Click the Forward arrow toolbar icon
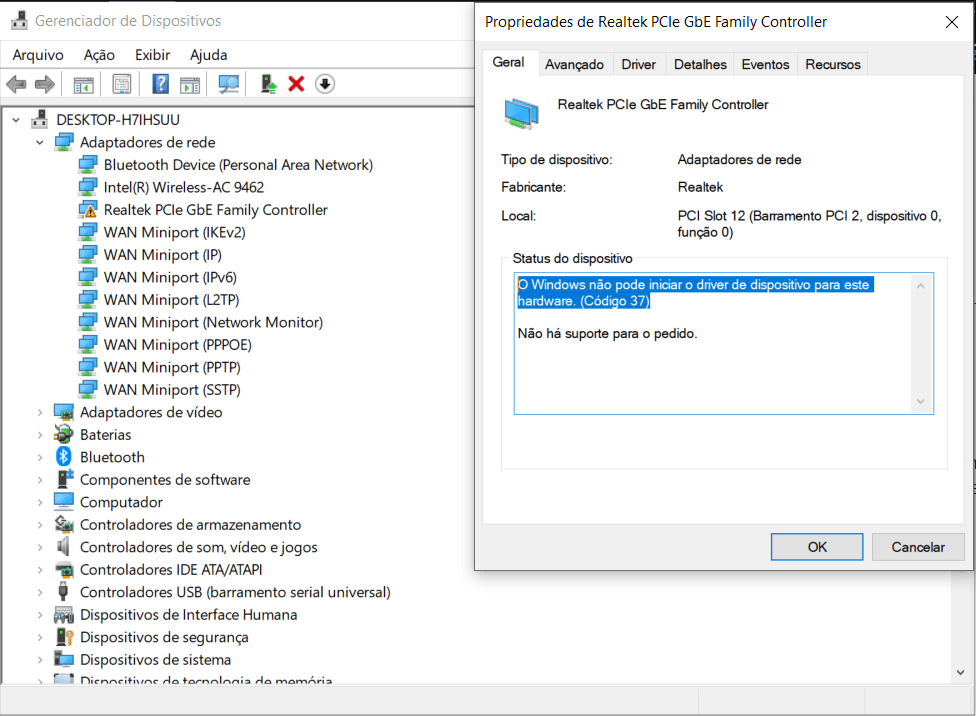Image resolution: width=976 pixels, height=716 pixels. (45, 84)
